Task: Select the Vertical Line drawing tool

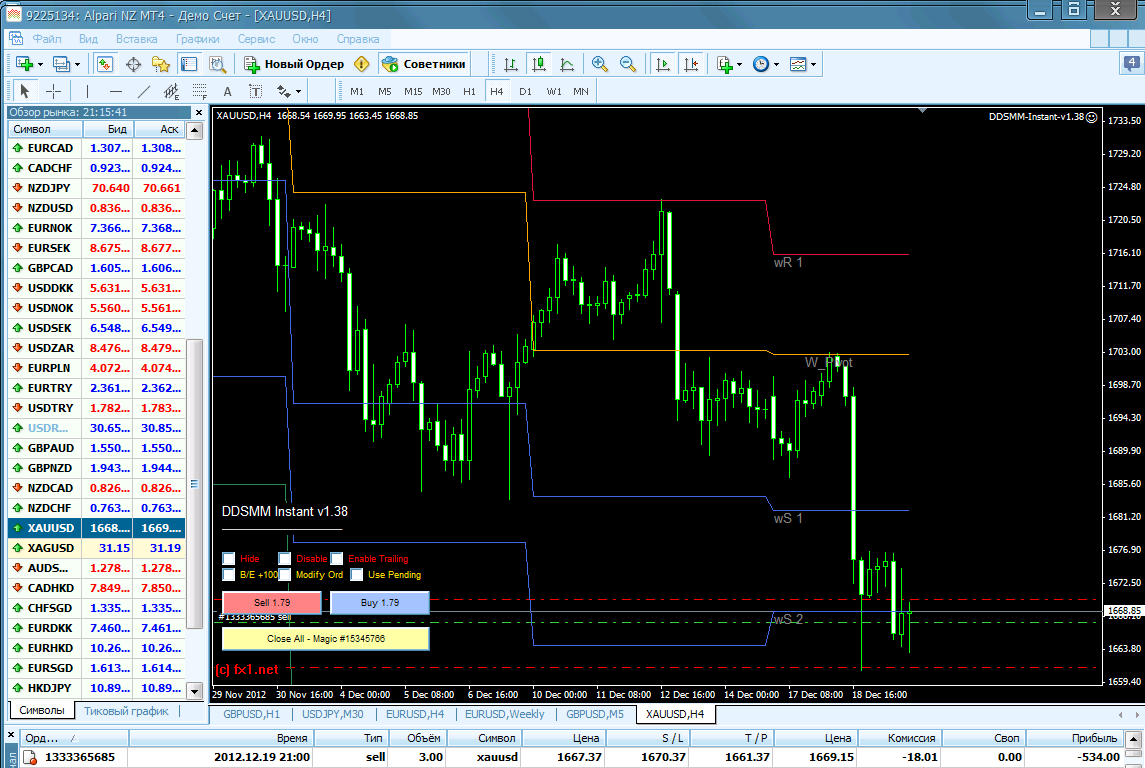Action: (87, 91)
